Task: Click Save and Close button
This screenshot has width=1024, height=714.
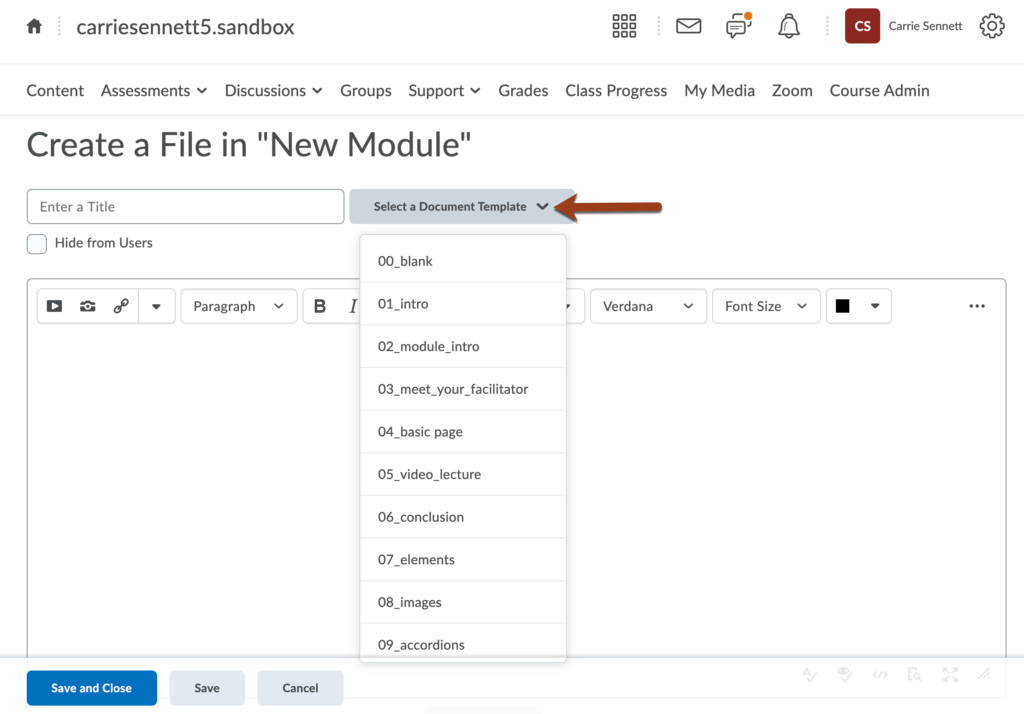Action: coord(91,688)
